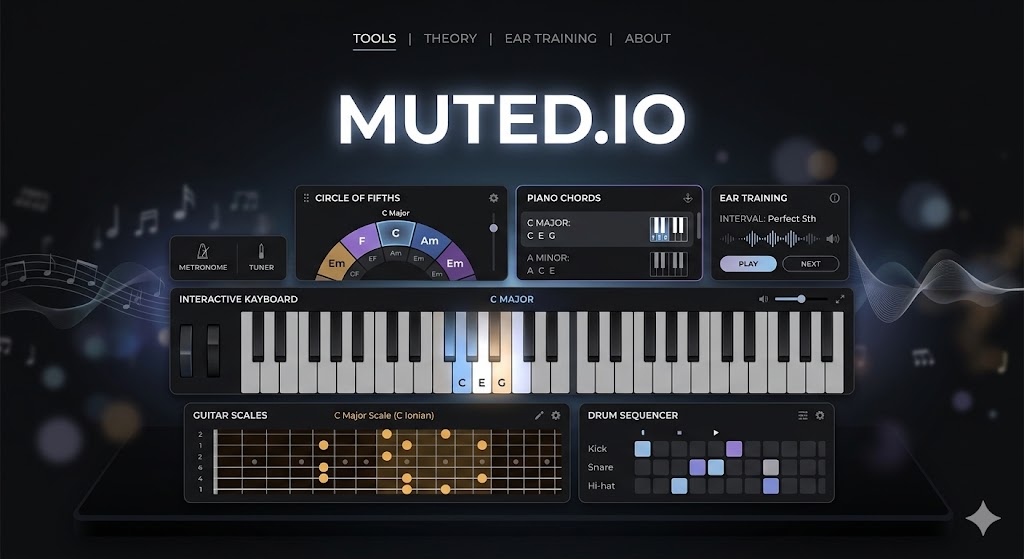Toggle the Kick row's purple step

(x=734, y=449)
